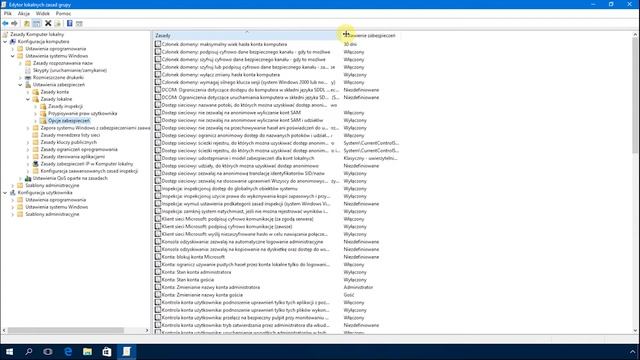The width and height of the screenshot is (640, 360).
Task: Click the Up one level folder icon
Action: 27,24
